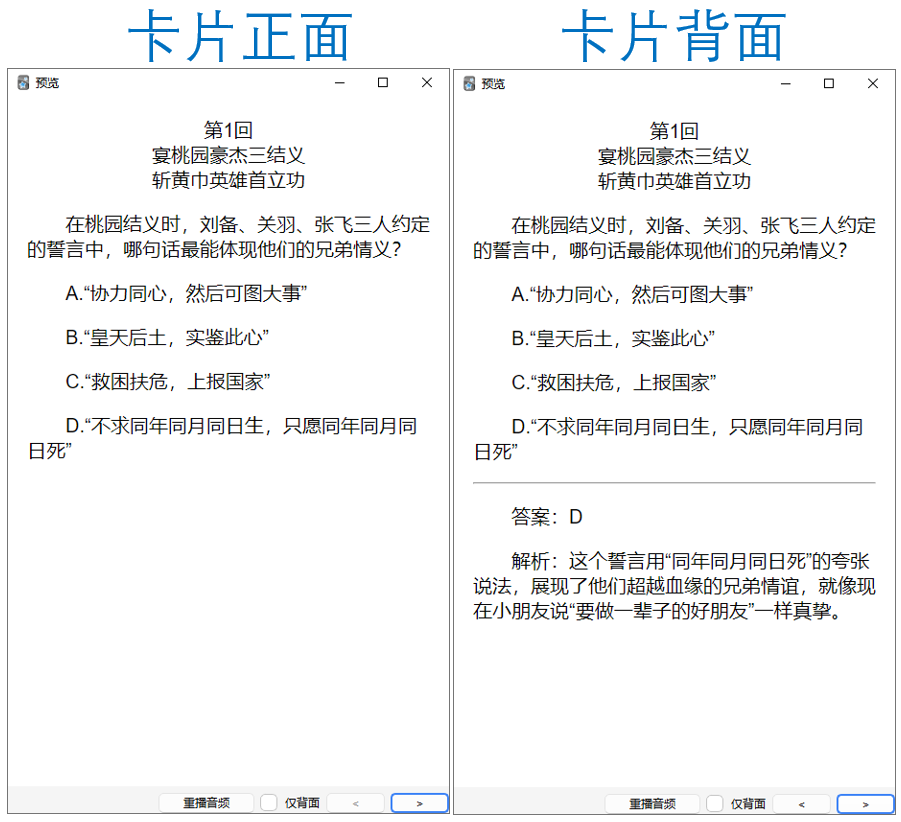Close the right preview window
Image resolution: width=901 pixels, height=822 pixels.
tap(873, 84)
